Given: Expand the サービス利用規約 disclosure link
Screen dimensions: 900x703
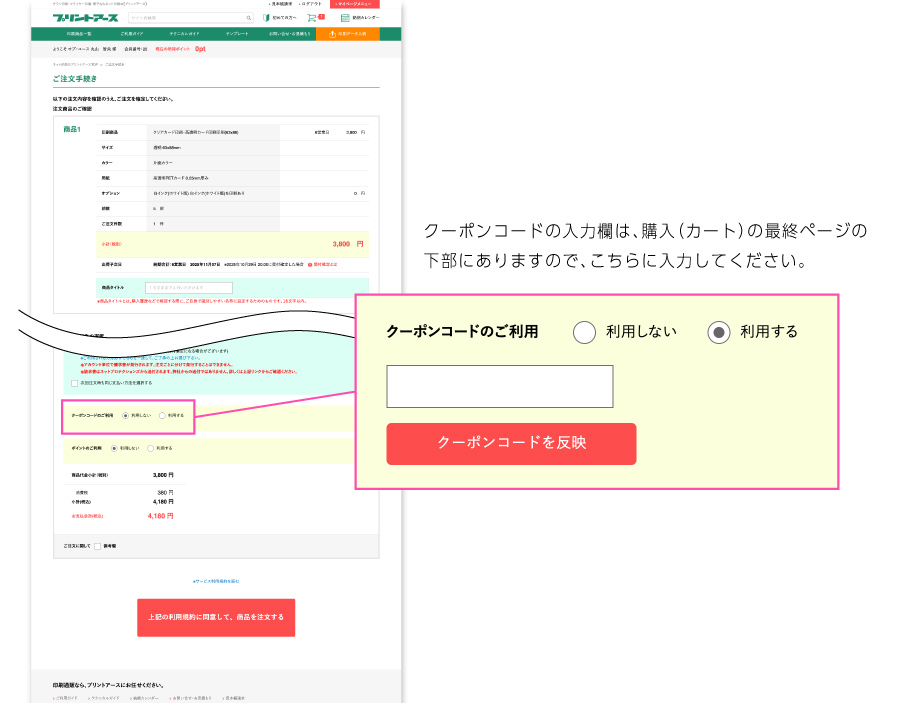Looking at the screenshot, I should click(x=215, y=580).
